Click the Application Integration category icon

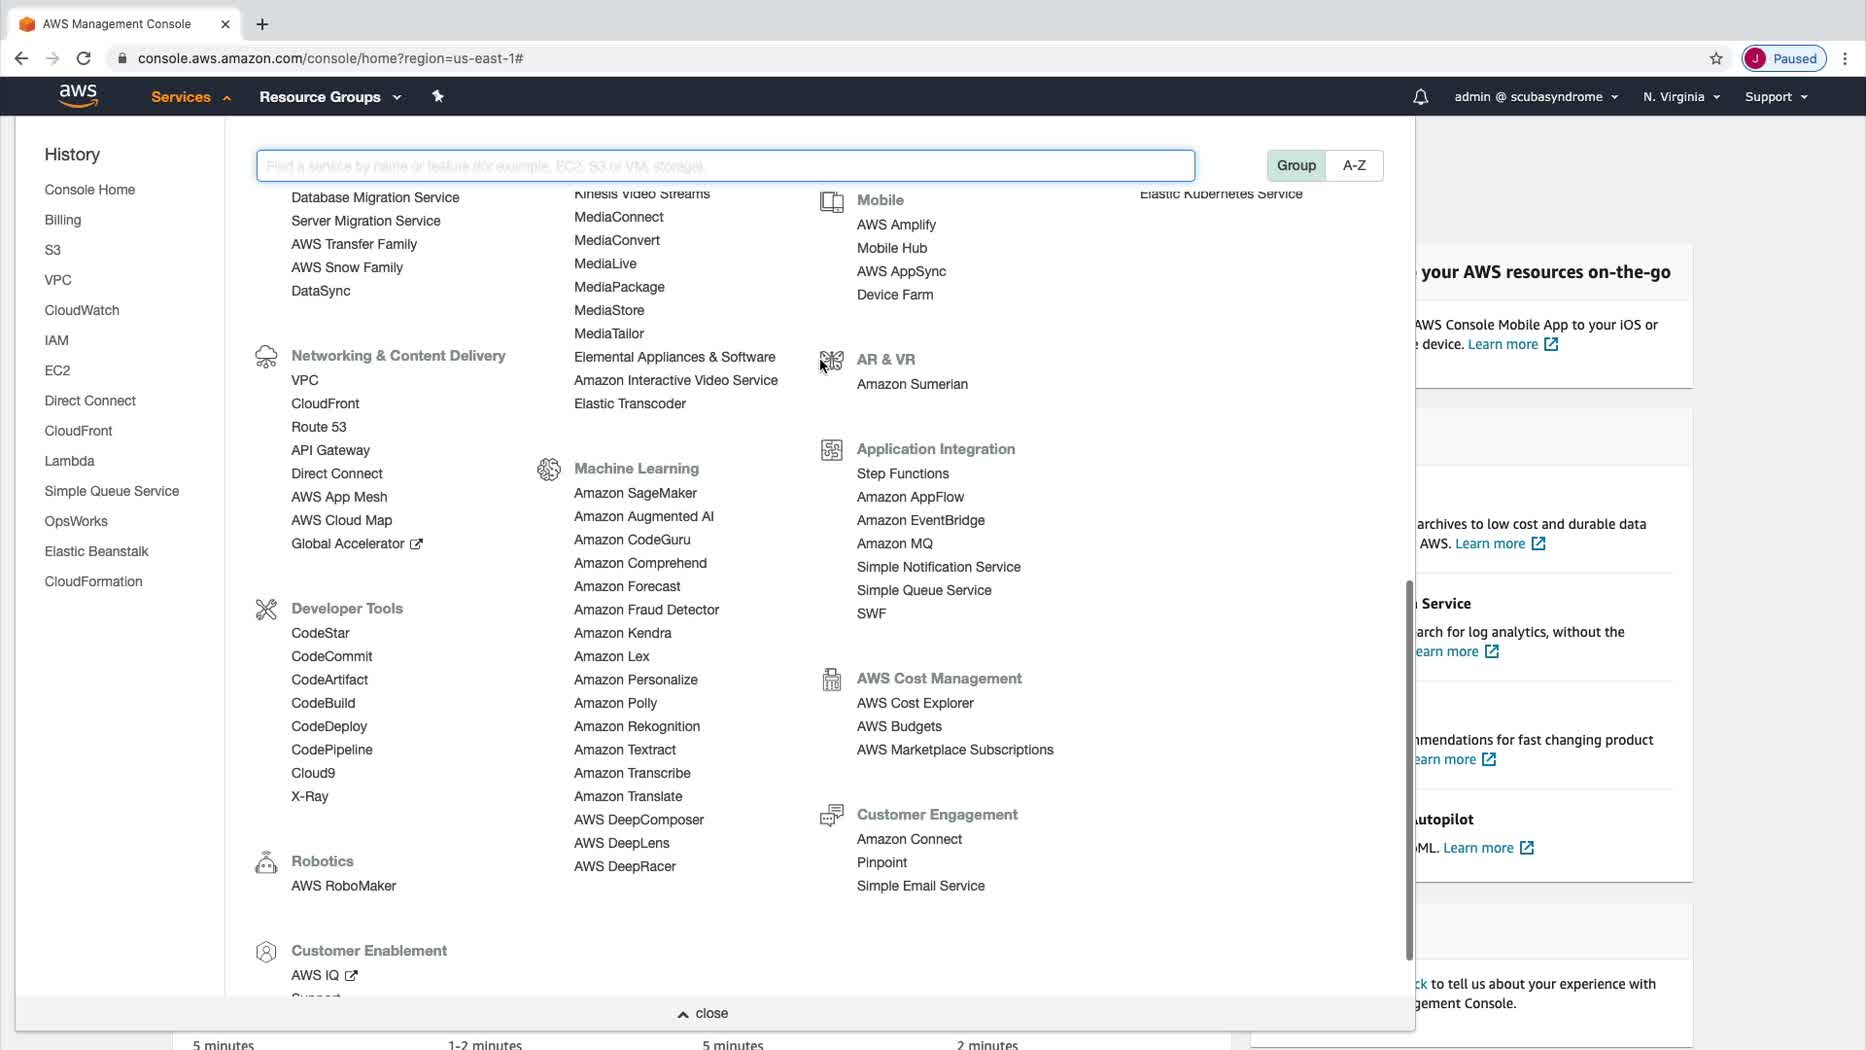coord(832,450)
